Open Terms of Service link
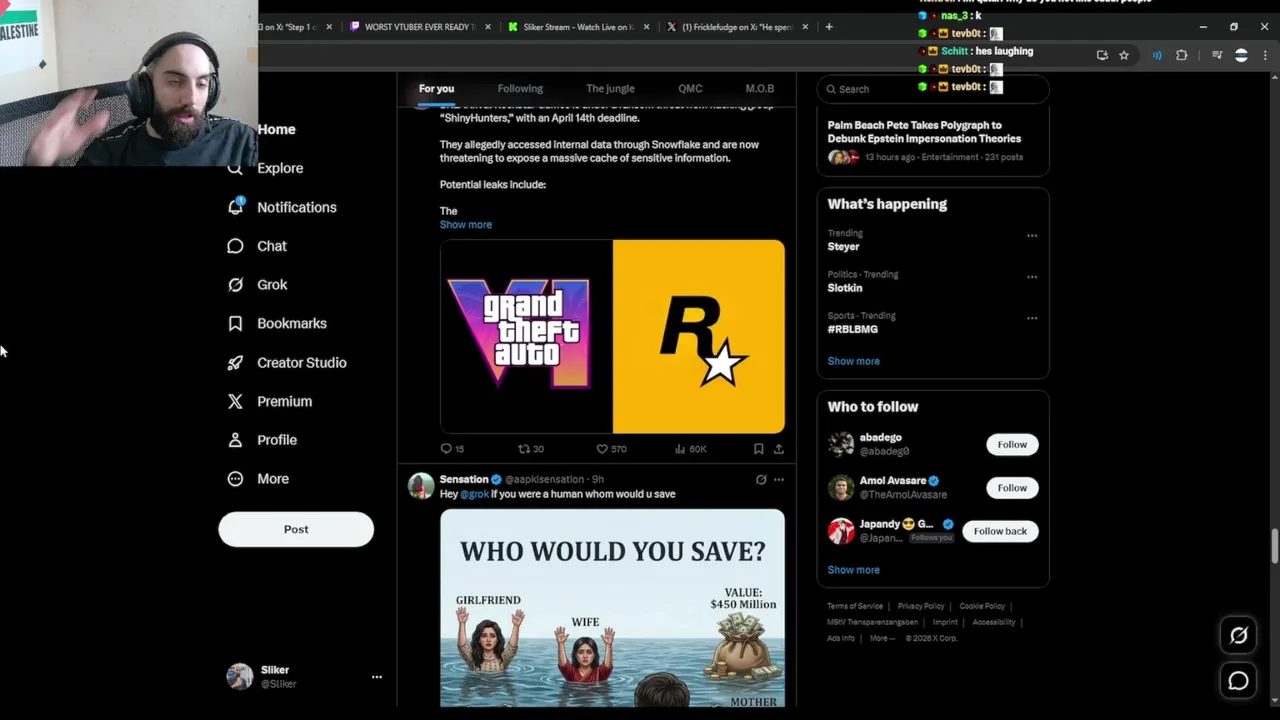 click(855, 606)
